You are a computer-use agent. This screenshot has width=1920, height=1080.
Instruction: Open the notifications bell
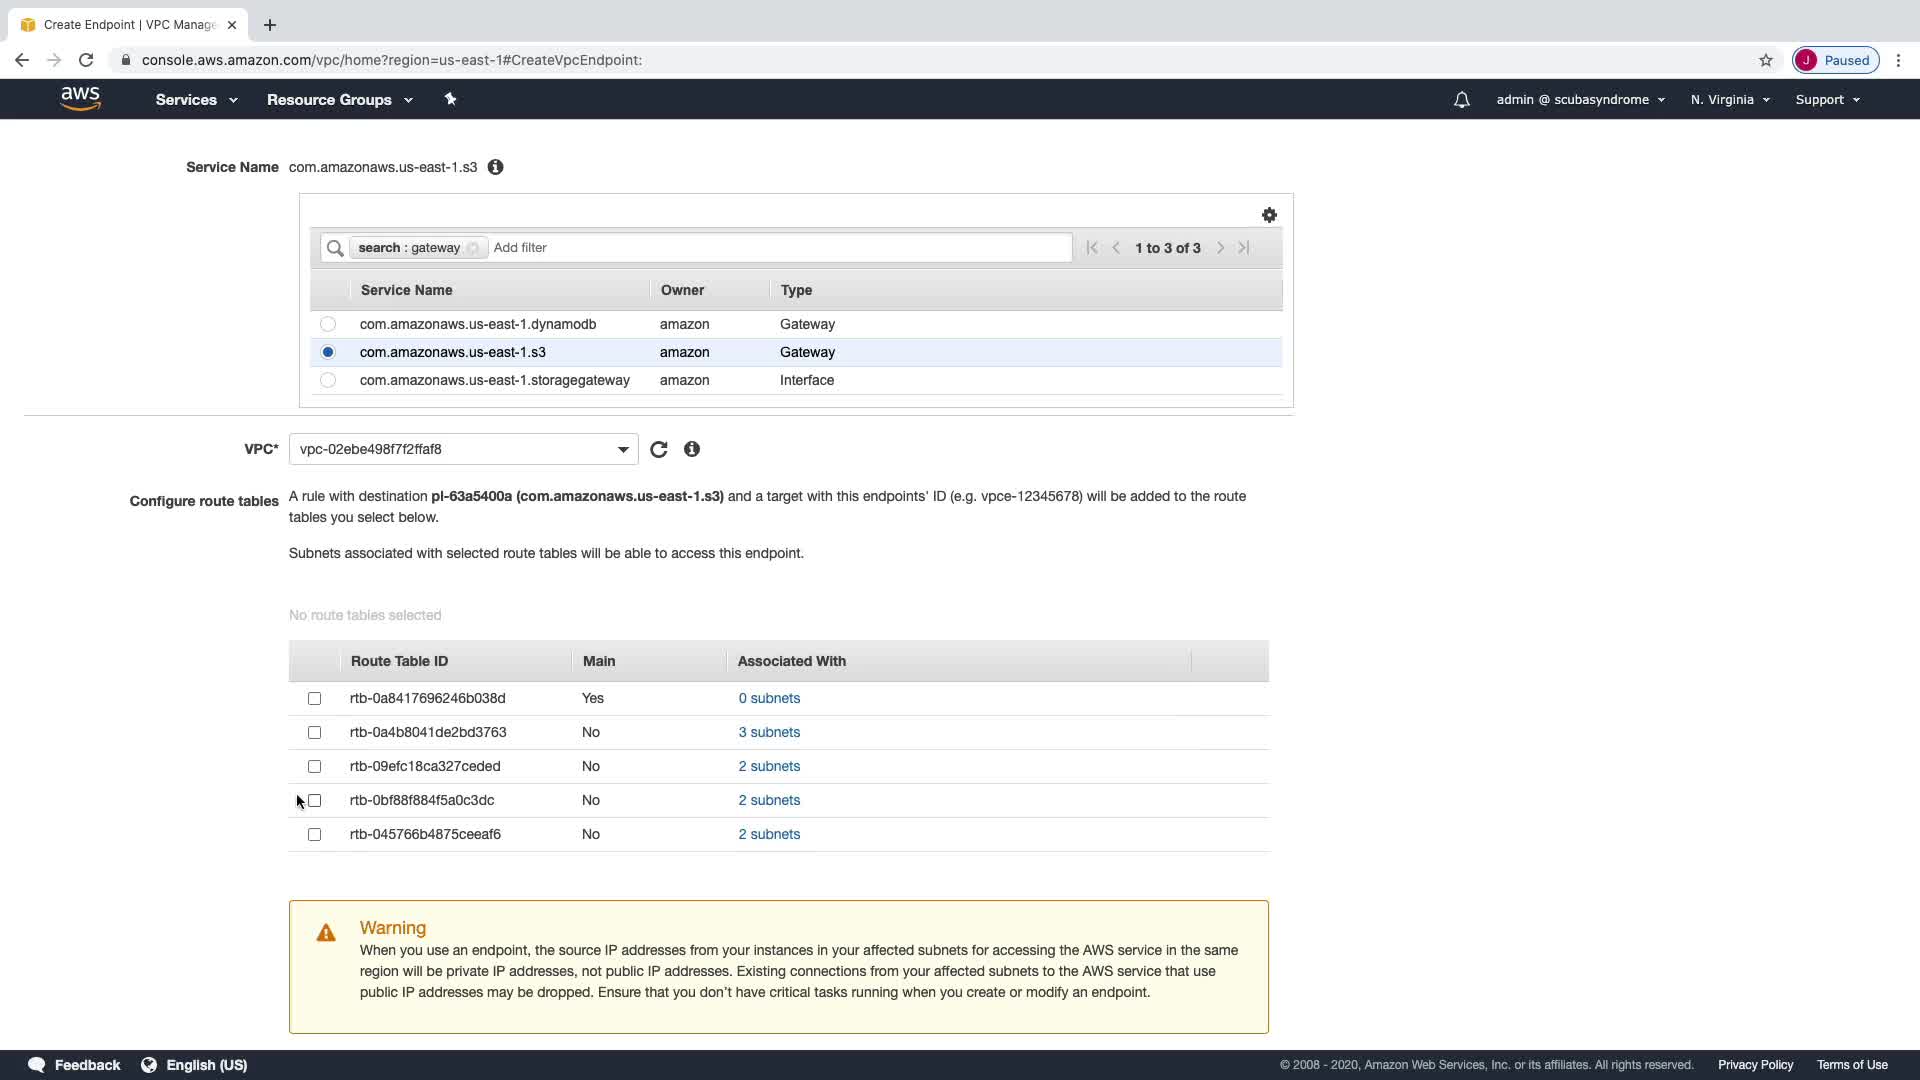[x=1461, y=100]
